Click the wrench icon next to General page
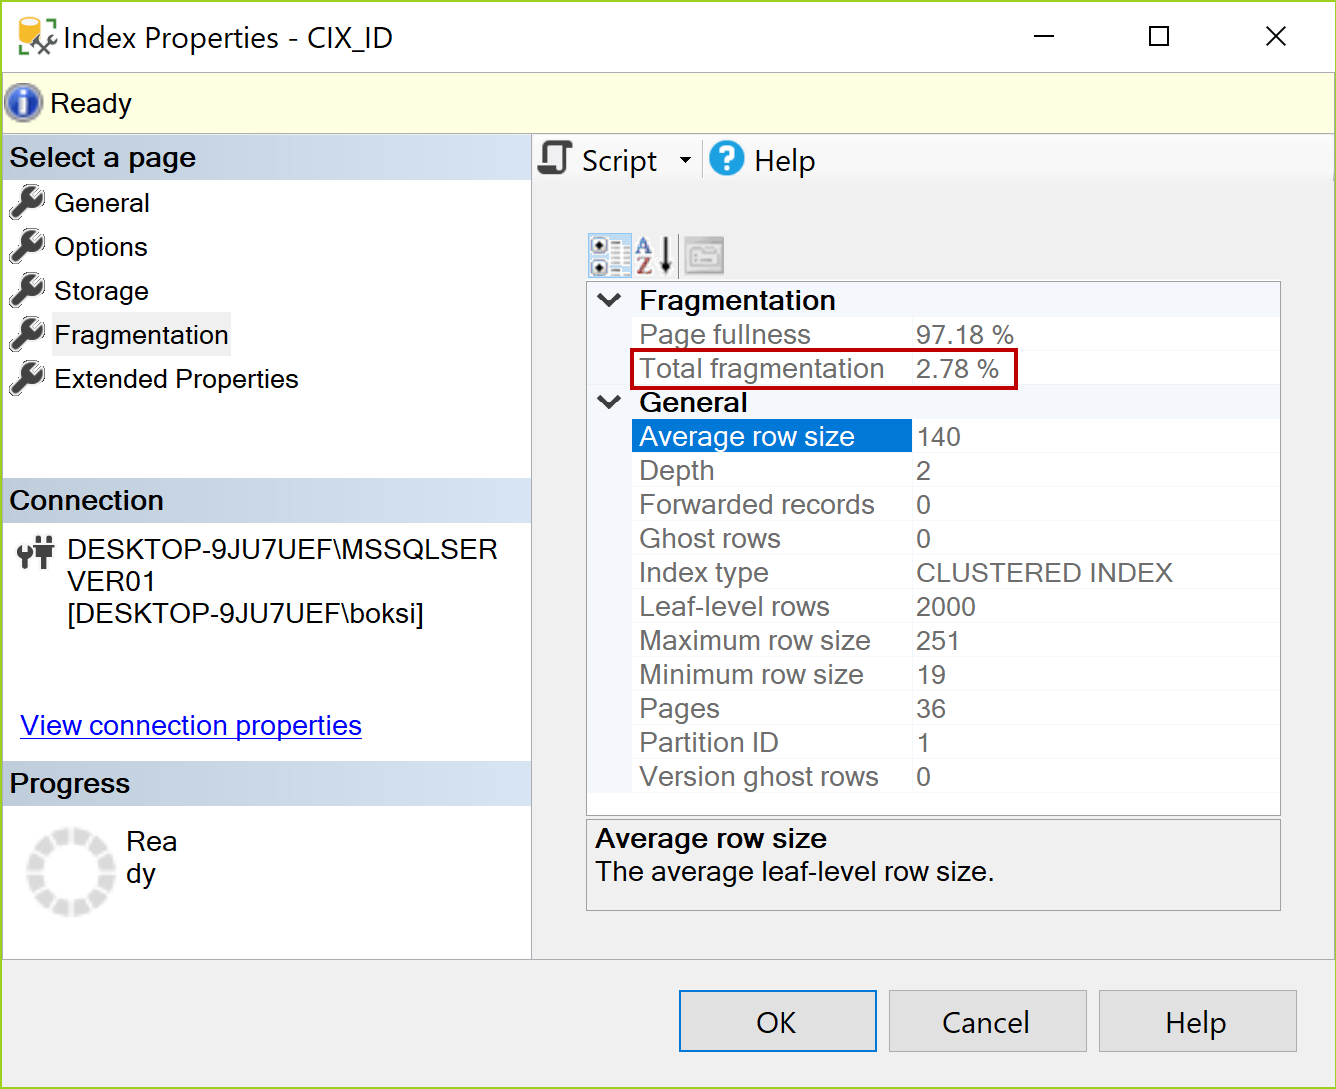 click(x=27, y=202)
